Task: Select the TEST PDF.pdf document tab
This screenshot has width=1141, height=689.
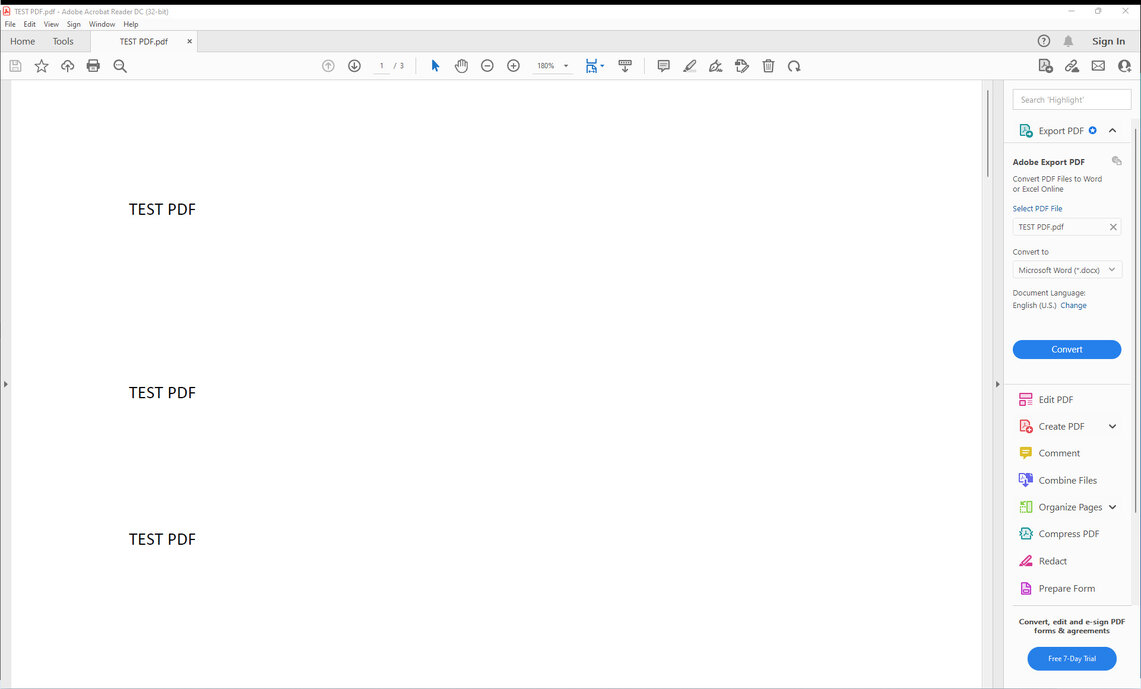Action: (143, 41)
